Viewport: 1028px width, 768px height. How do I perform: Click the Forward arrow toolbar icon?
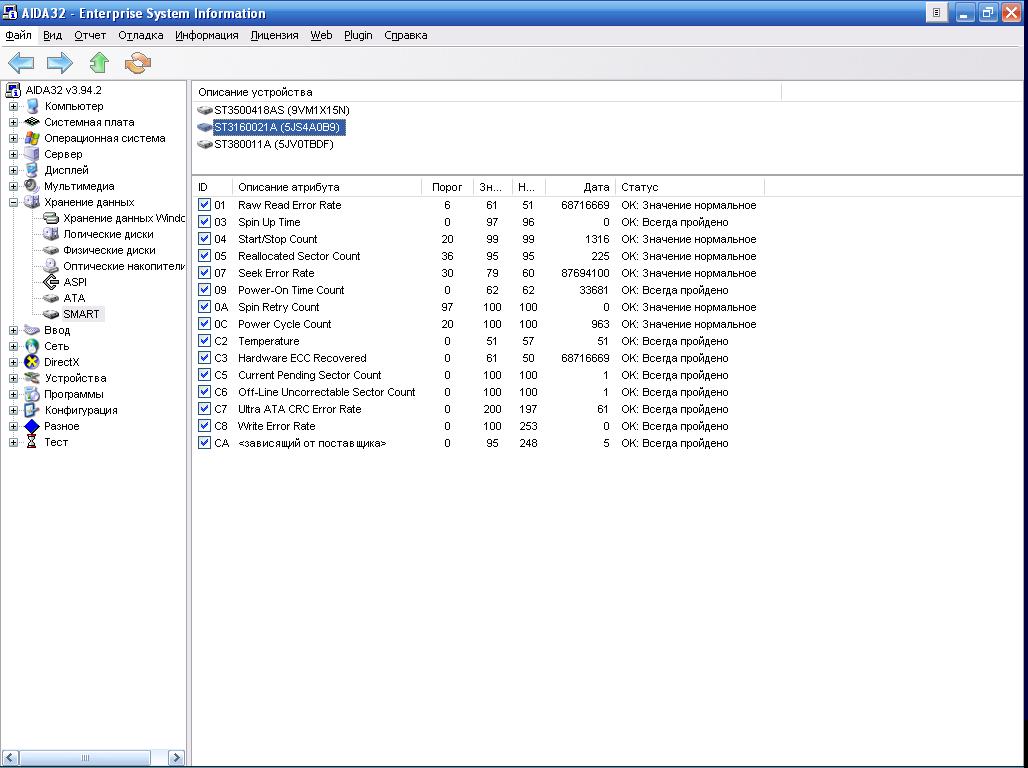tap(60, 63)
